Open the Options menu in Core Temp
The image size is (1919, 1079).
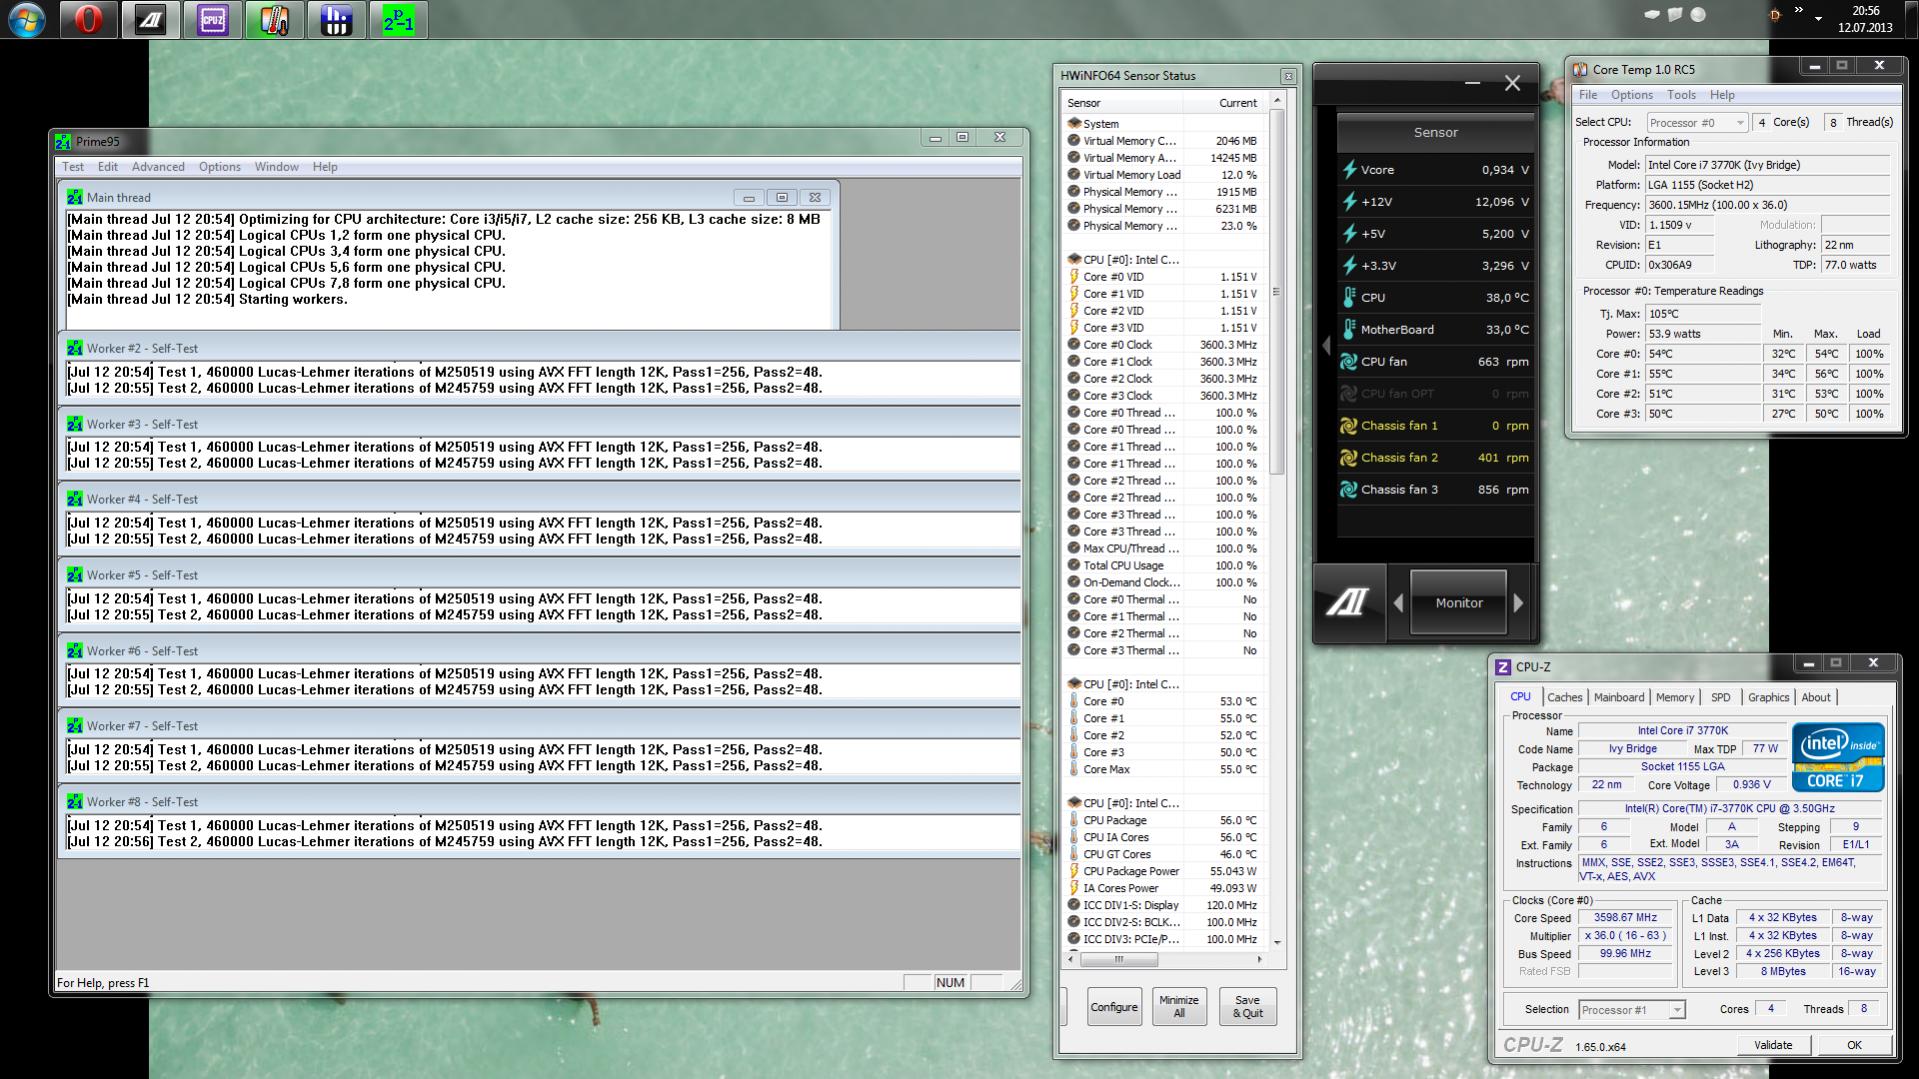point(1631,95)
